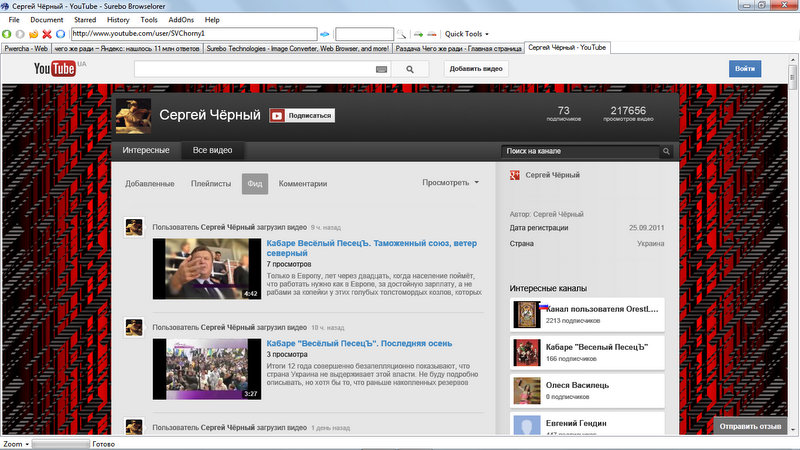Click the blue Войти sign-in button
Image resolution: width=800 pixels, height=450 pixels.
[x=745, y=69]
